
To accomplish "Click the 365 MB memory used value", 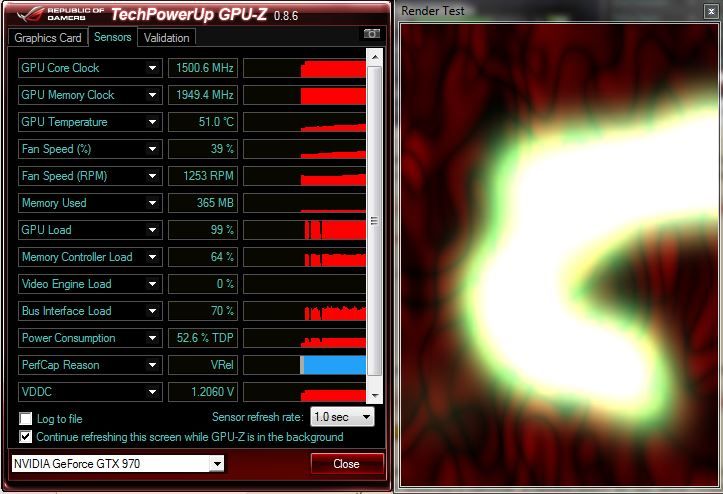I will click(203, 203).
